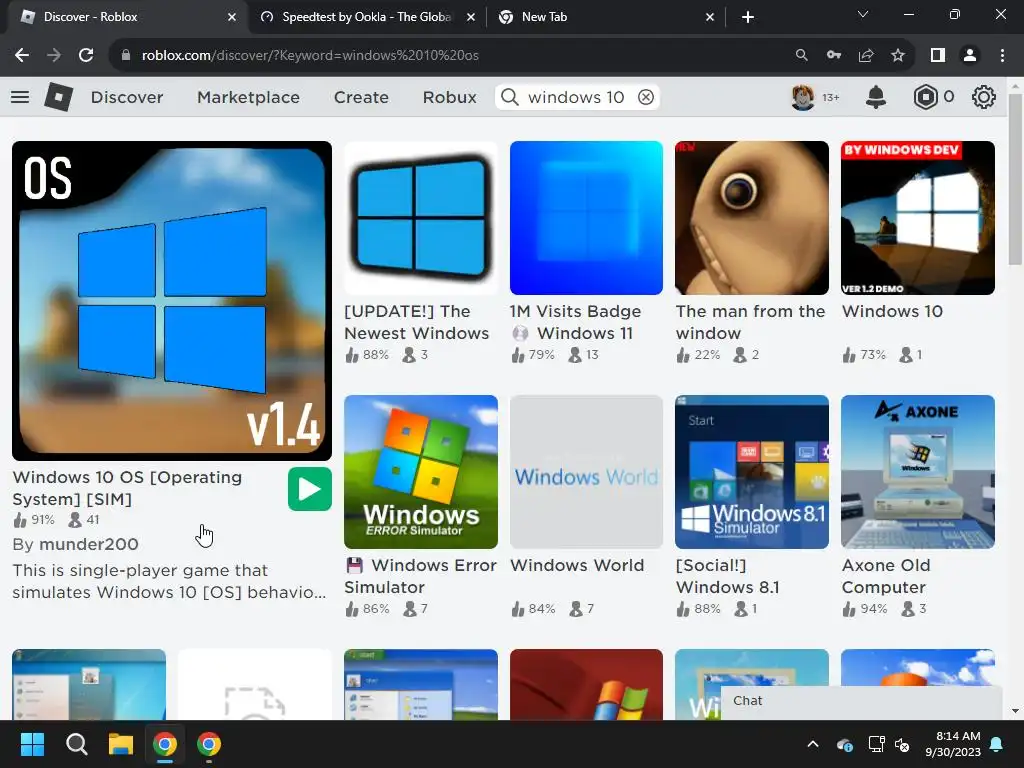Click the magnifier icon in Roblox search box
The height and width of the screenshot is (768, 1024).
[x=509, y=97]
